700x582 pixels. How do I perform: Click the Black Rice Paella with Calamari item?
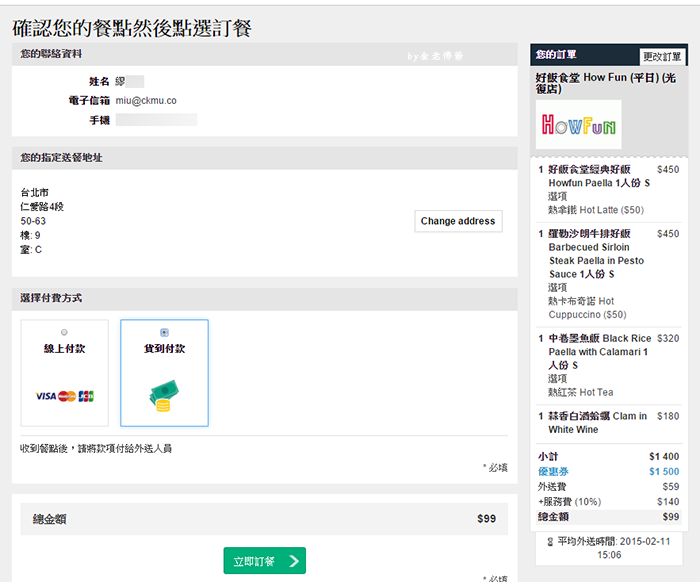pos(600,352)
